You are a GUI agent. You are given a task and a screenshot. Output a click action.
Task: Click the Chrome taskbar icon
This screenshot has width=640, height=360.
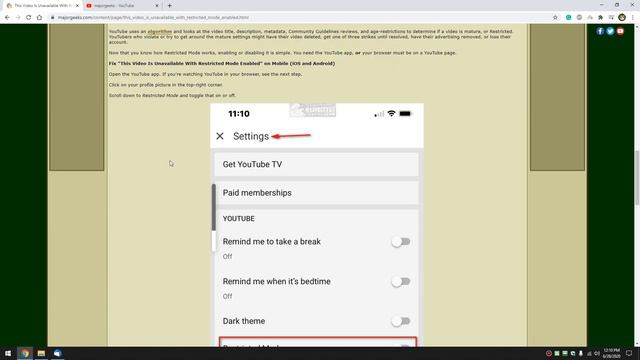pos(25,353)
